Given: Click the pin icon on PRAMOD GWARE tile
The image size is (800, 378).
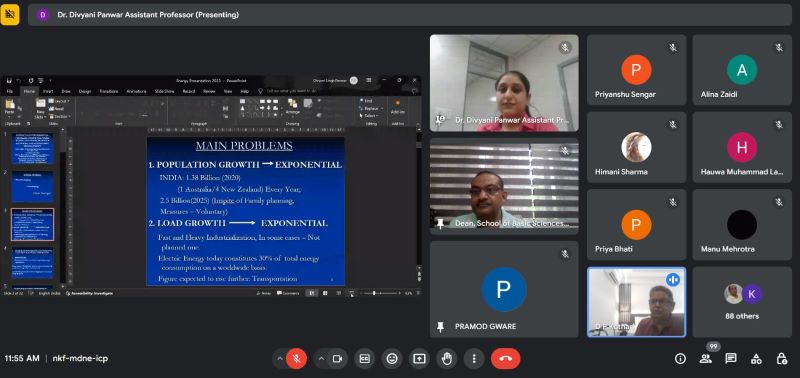Looking at the screenshot, I should tap(440, 326).
